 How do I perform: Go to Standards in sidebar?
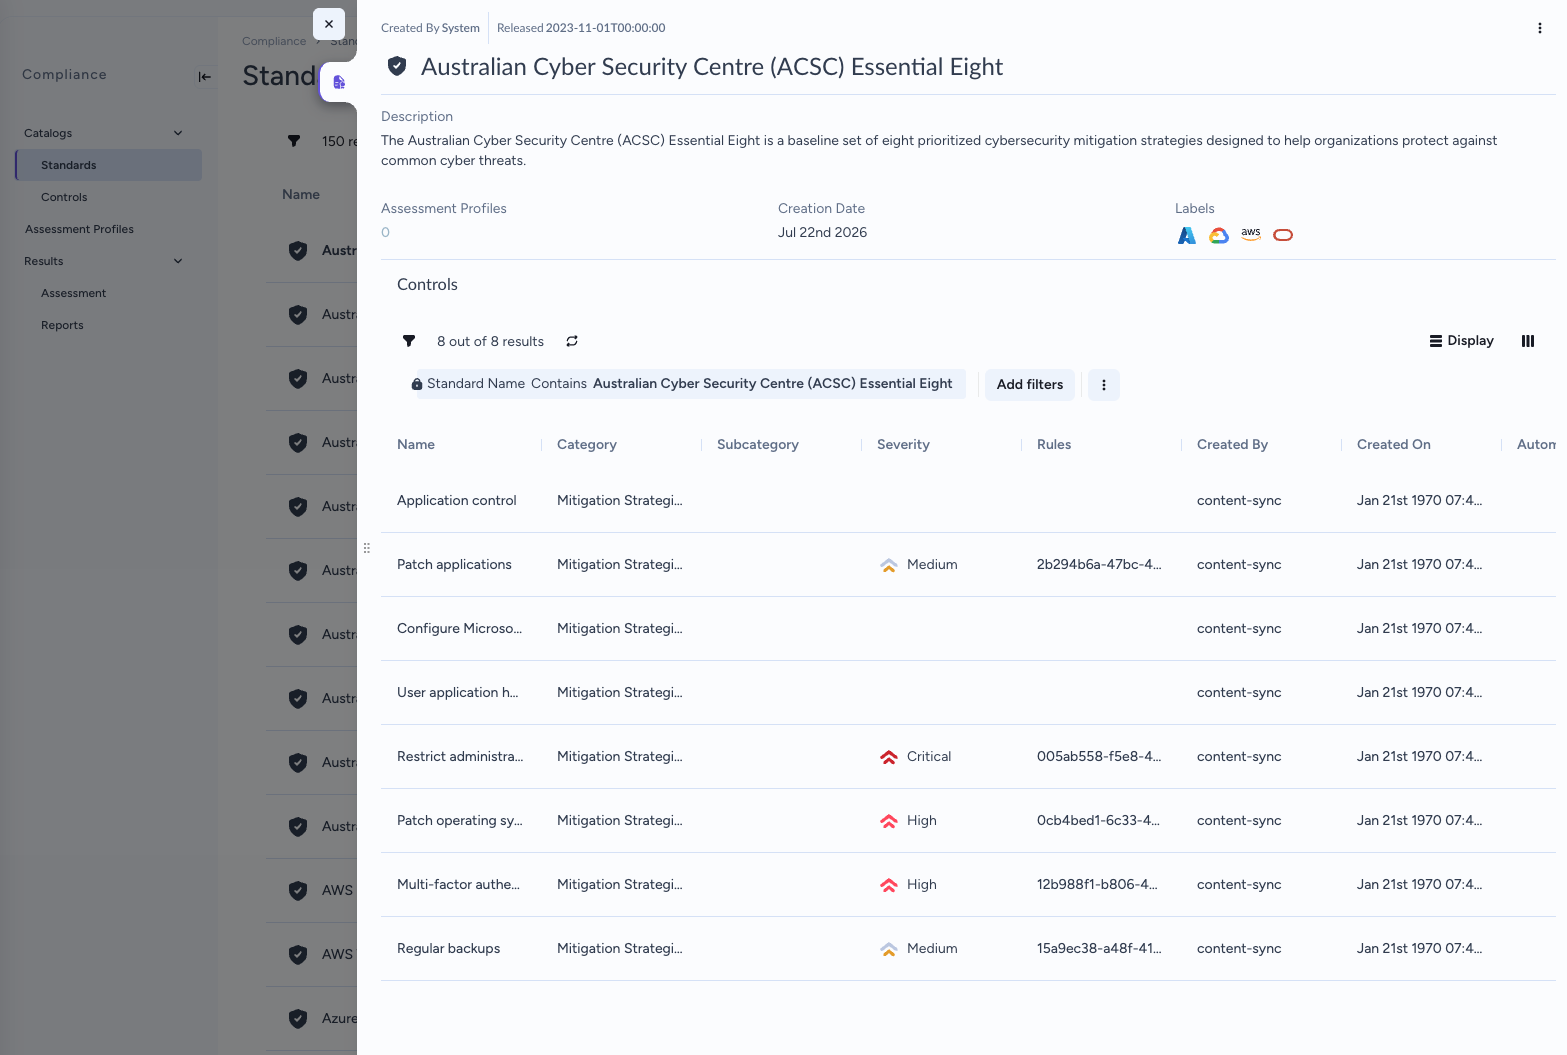coord(109,165)
